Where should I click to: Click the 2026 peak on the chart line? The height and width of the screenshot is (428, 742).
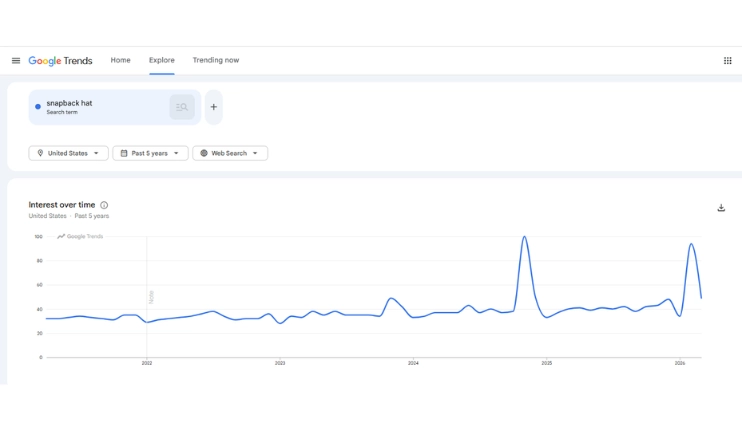tap(691, 244)
